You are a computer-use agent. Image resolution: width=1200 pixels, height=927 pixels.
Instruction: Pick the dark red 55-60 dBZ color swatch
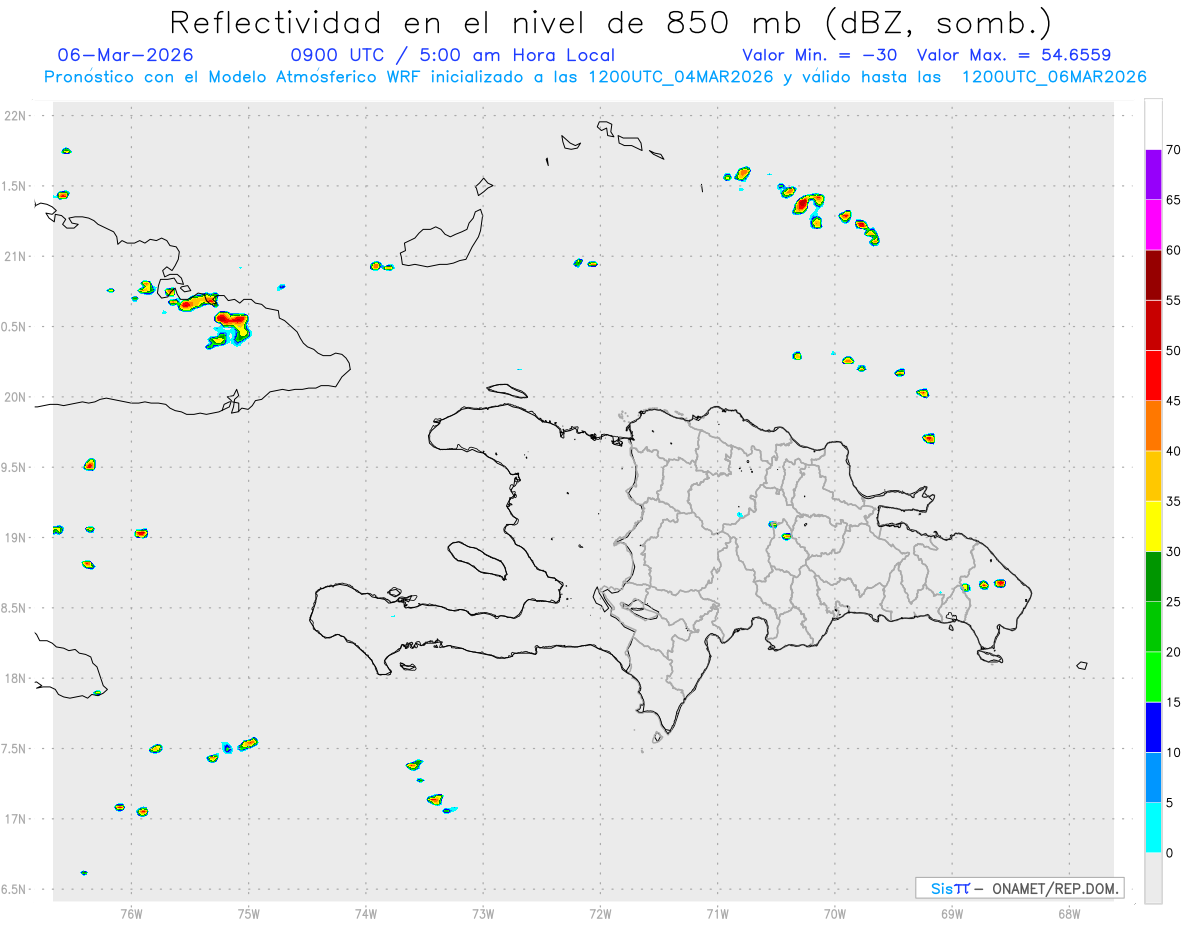coord(1153,275)
